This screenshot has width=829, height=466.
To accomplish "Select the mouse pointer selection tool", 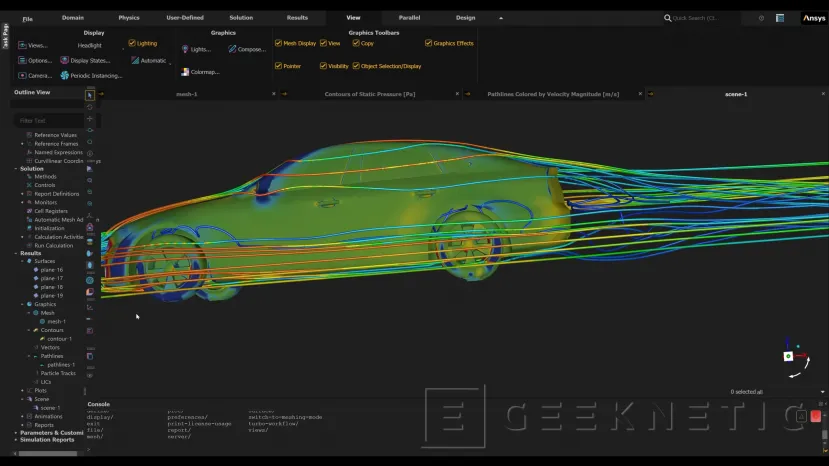I will [x=90, y=95].
